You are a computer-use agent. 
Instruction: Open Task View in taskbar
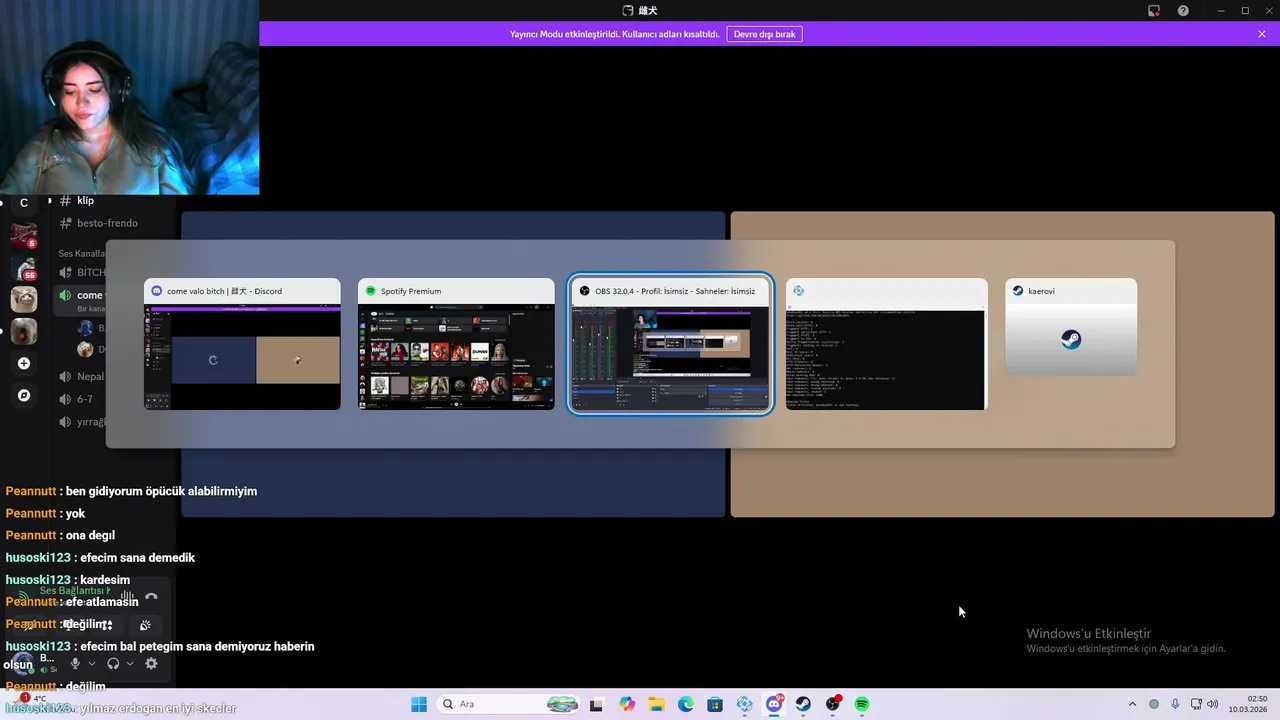[596, 704]
